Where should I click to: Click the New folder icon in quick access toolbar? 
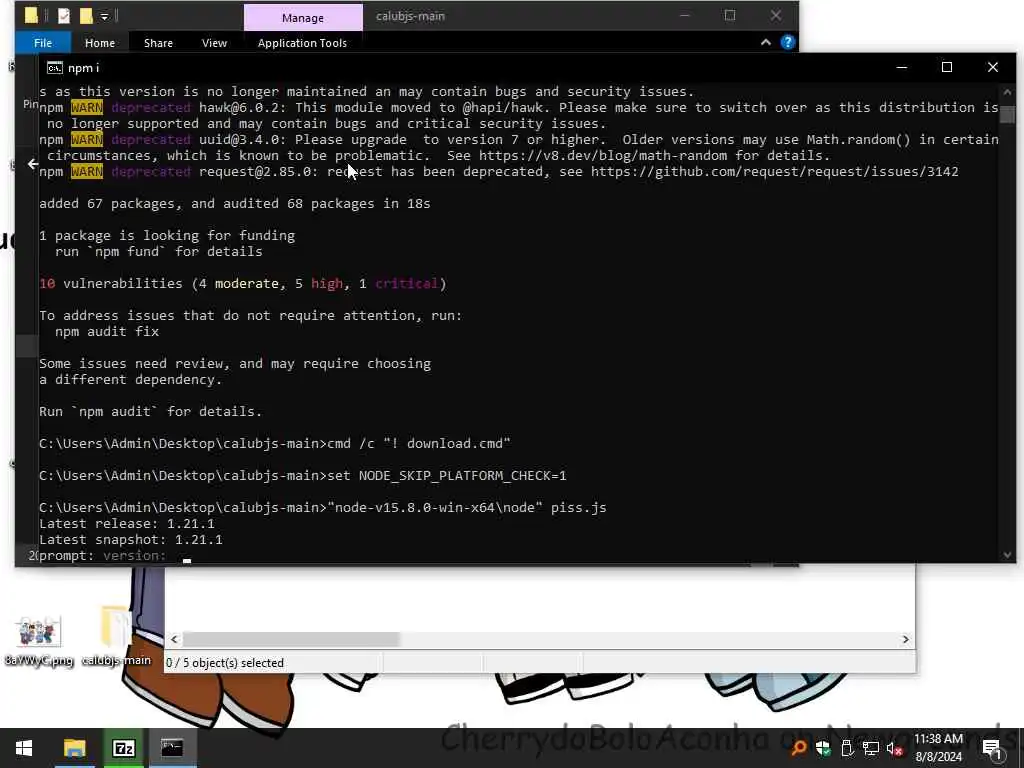[x=86, y=16]
